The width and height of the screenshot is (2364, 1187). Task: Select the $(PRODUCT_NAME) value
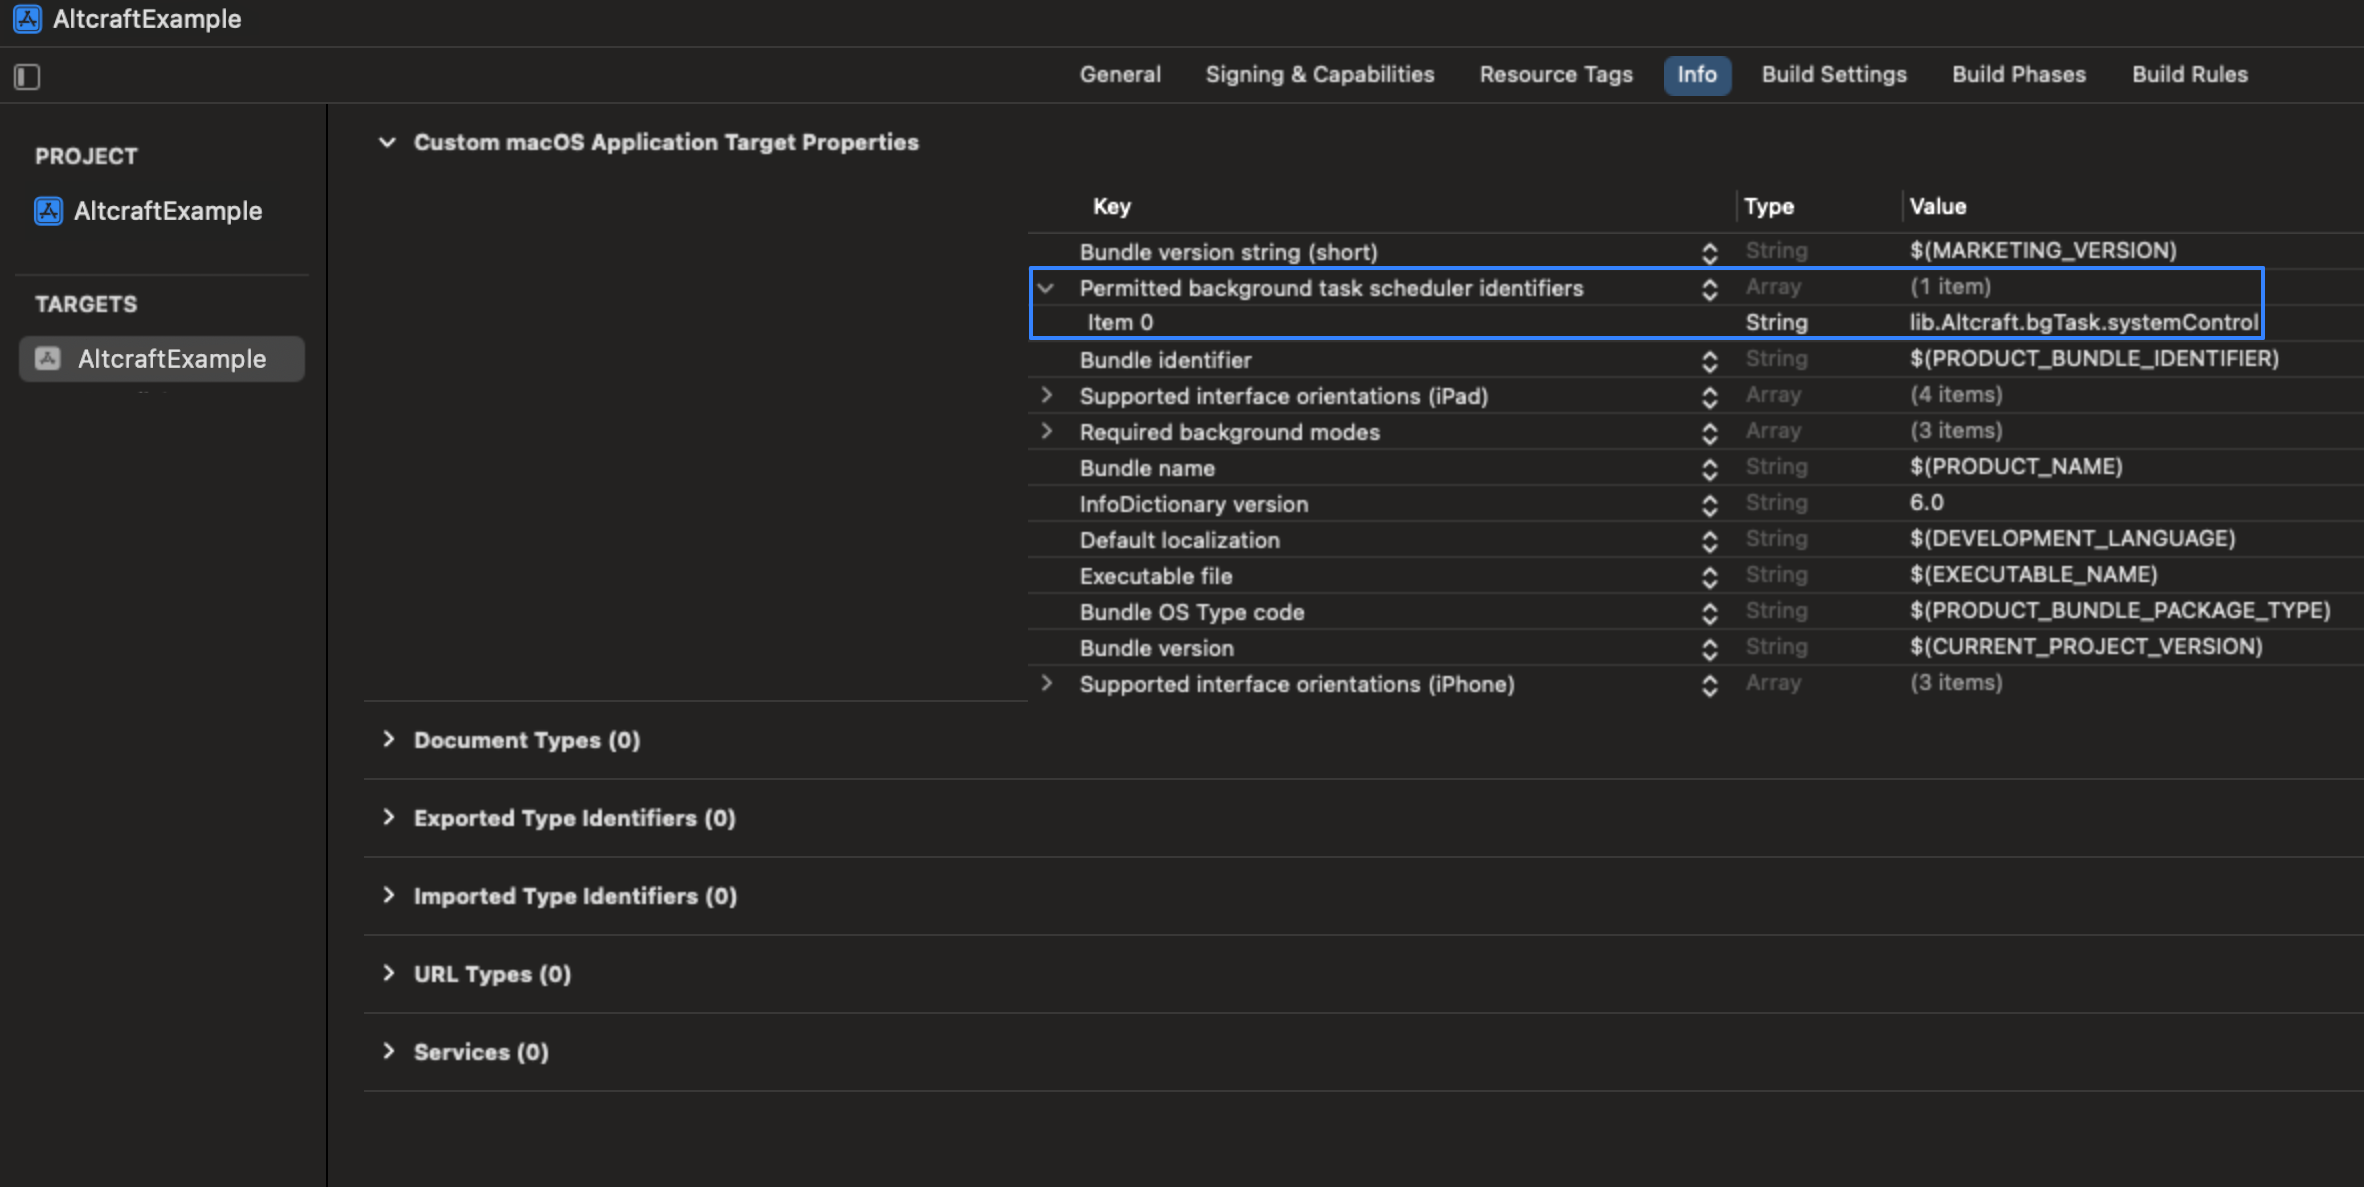(2016, 466)
